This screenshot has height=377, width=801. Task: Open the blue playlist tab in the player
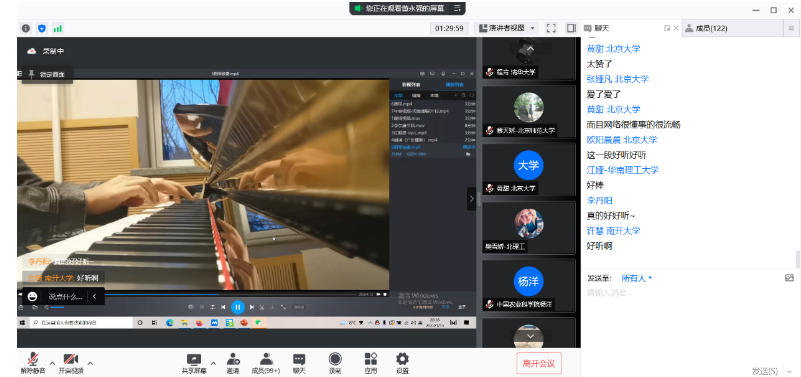coord(454,85)
